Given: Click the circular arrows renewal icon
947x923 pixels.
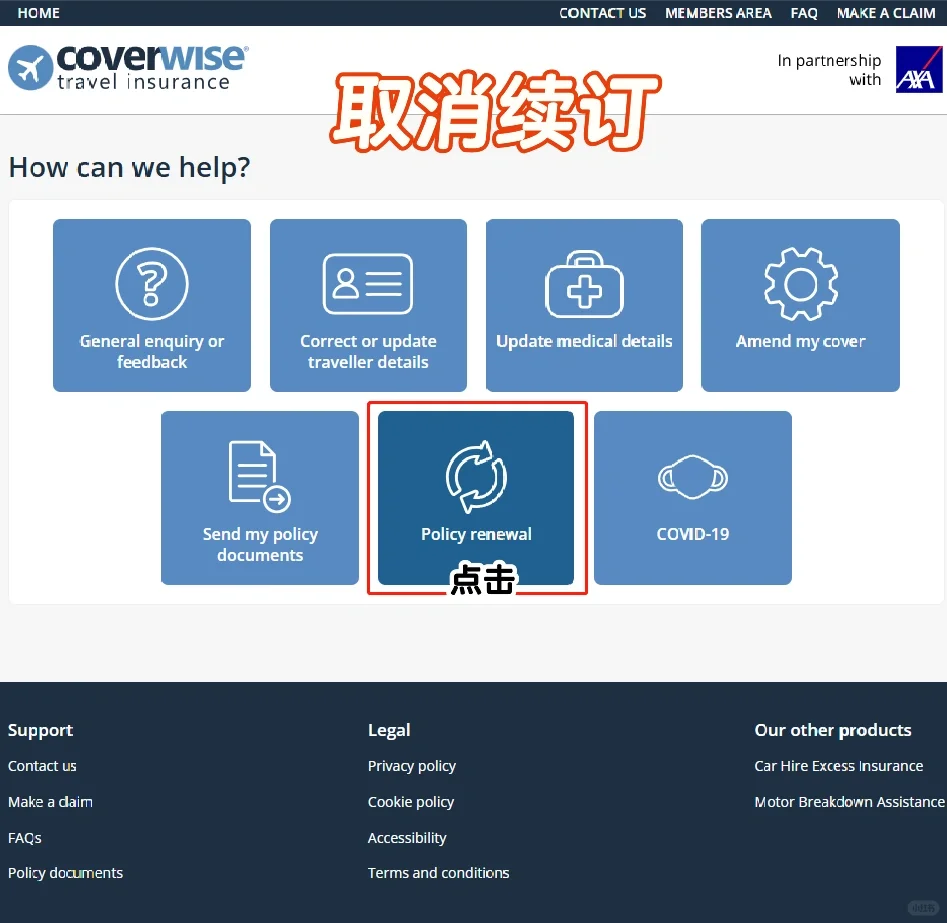Looking at the screenshot, I should click(477, 477).
